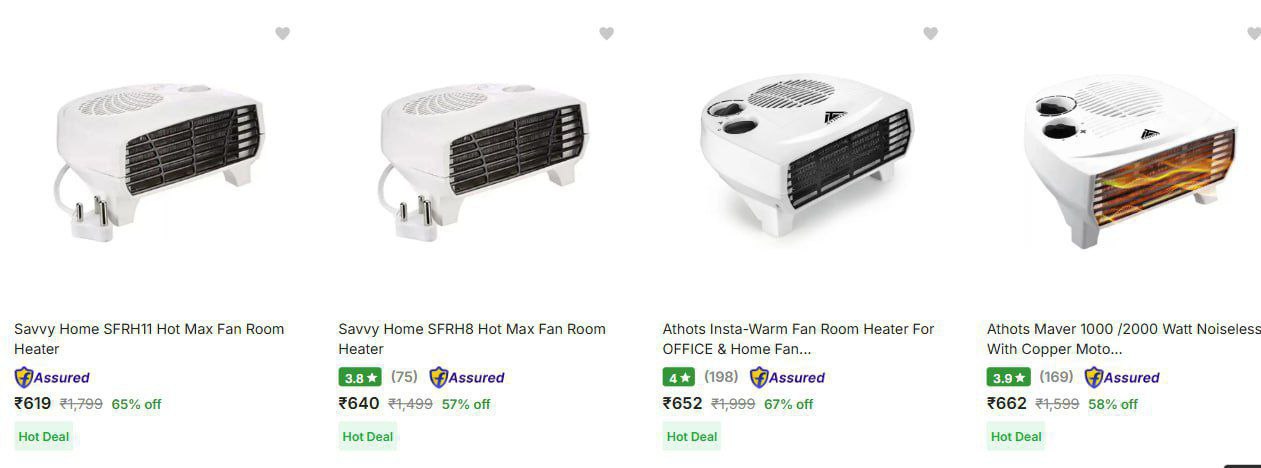Open Savvy Home SFRH8 Hot Max title link
This screenshot has width=1261, height=468.
pyautogui.click(x=472, y=339)
